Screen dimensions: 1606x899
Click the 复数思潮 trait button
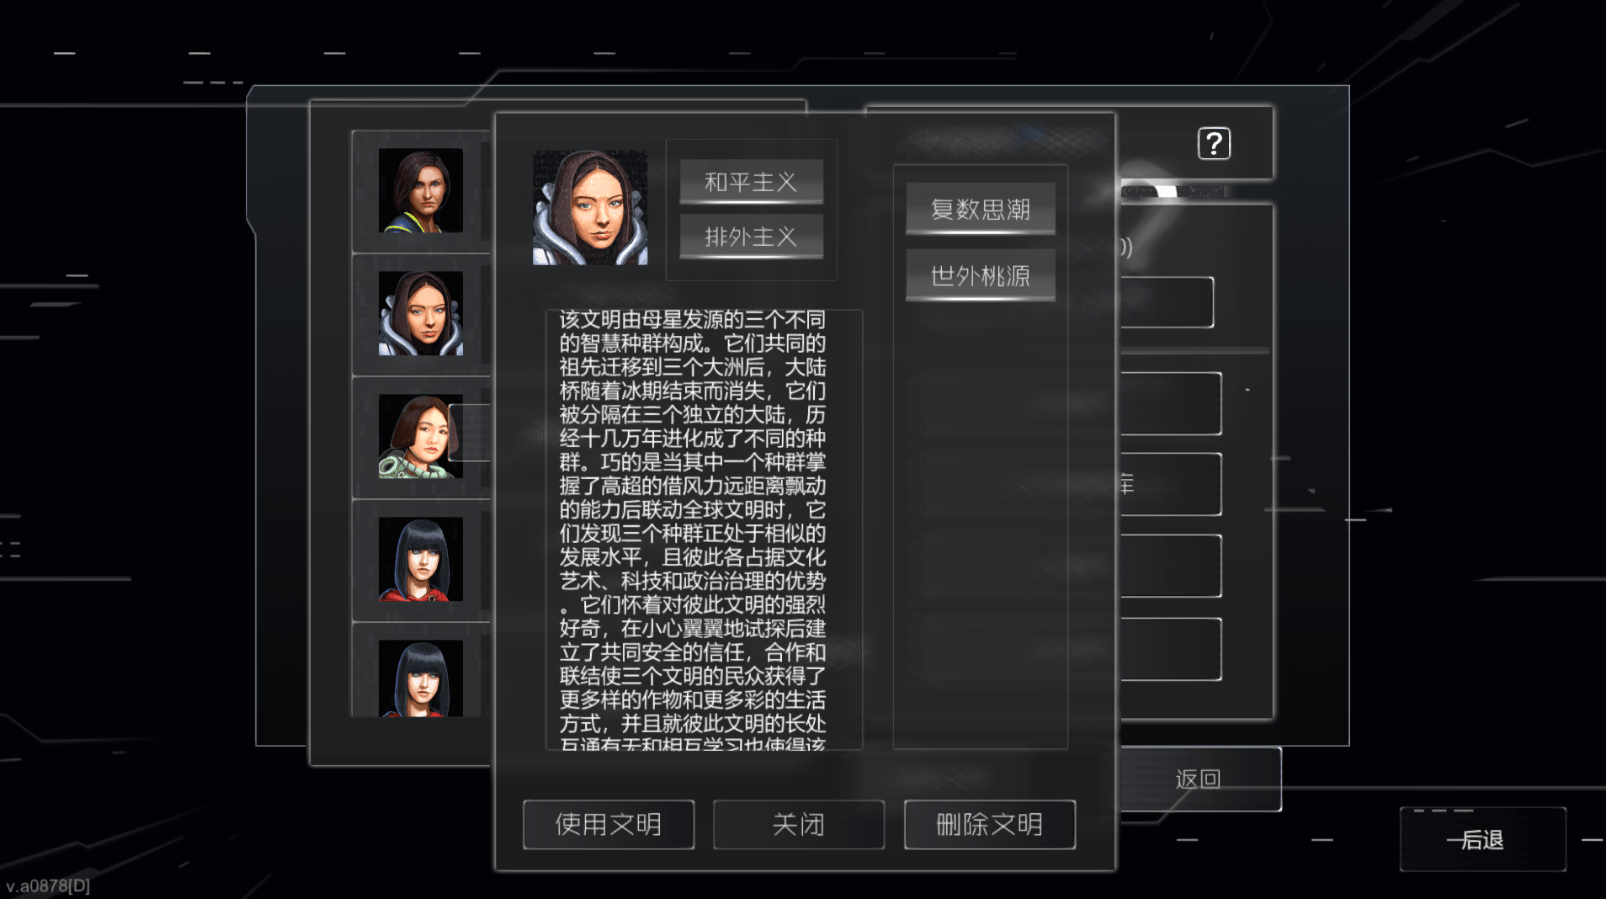click(x=980, y=209)
